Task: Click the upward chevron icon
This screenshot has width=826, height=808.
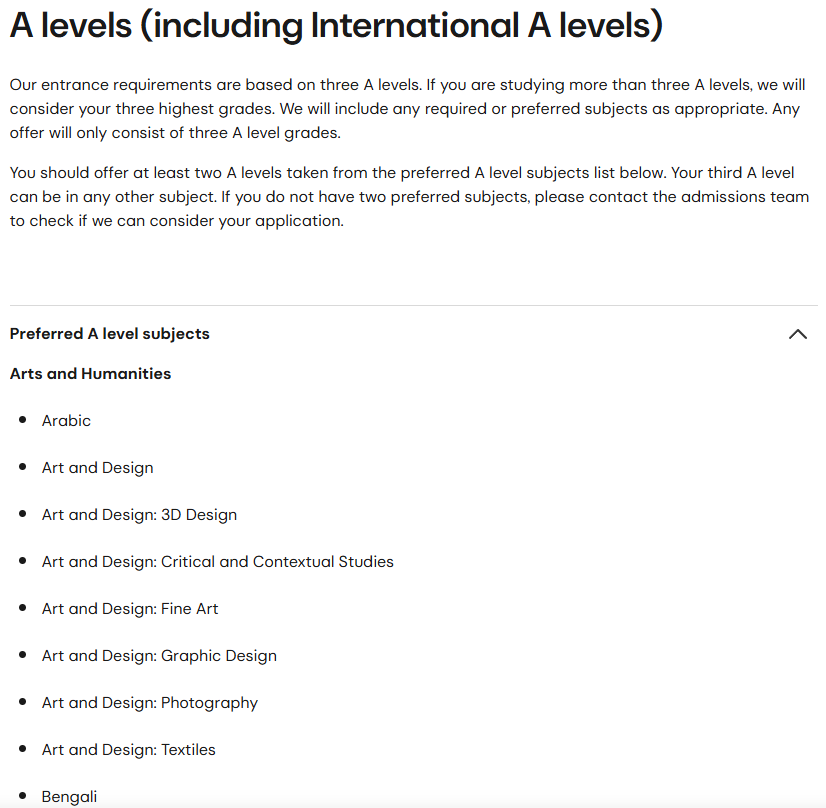Action: click(x=797, y=333)
